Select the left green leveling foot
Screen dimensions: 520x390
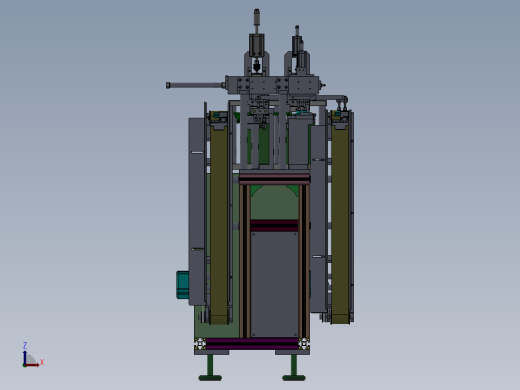point(210,368)
